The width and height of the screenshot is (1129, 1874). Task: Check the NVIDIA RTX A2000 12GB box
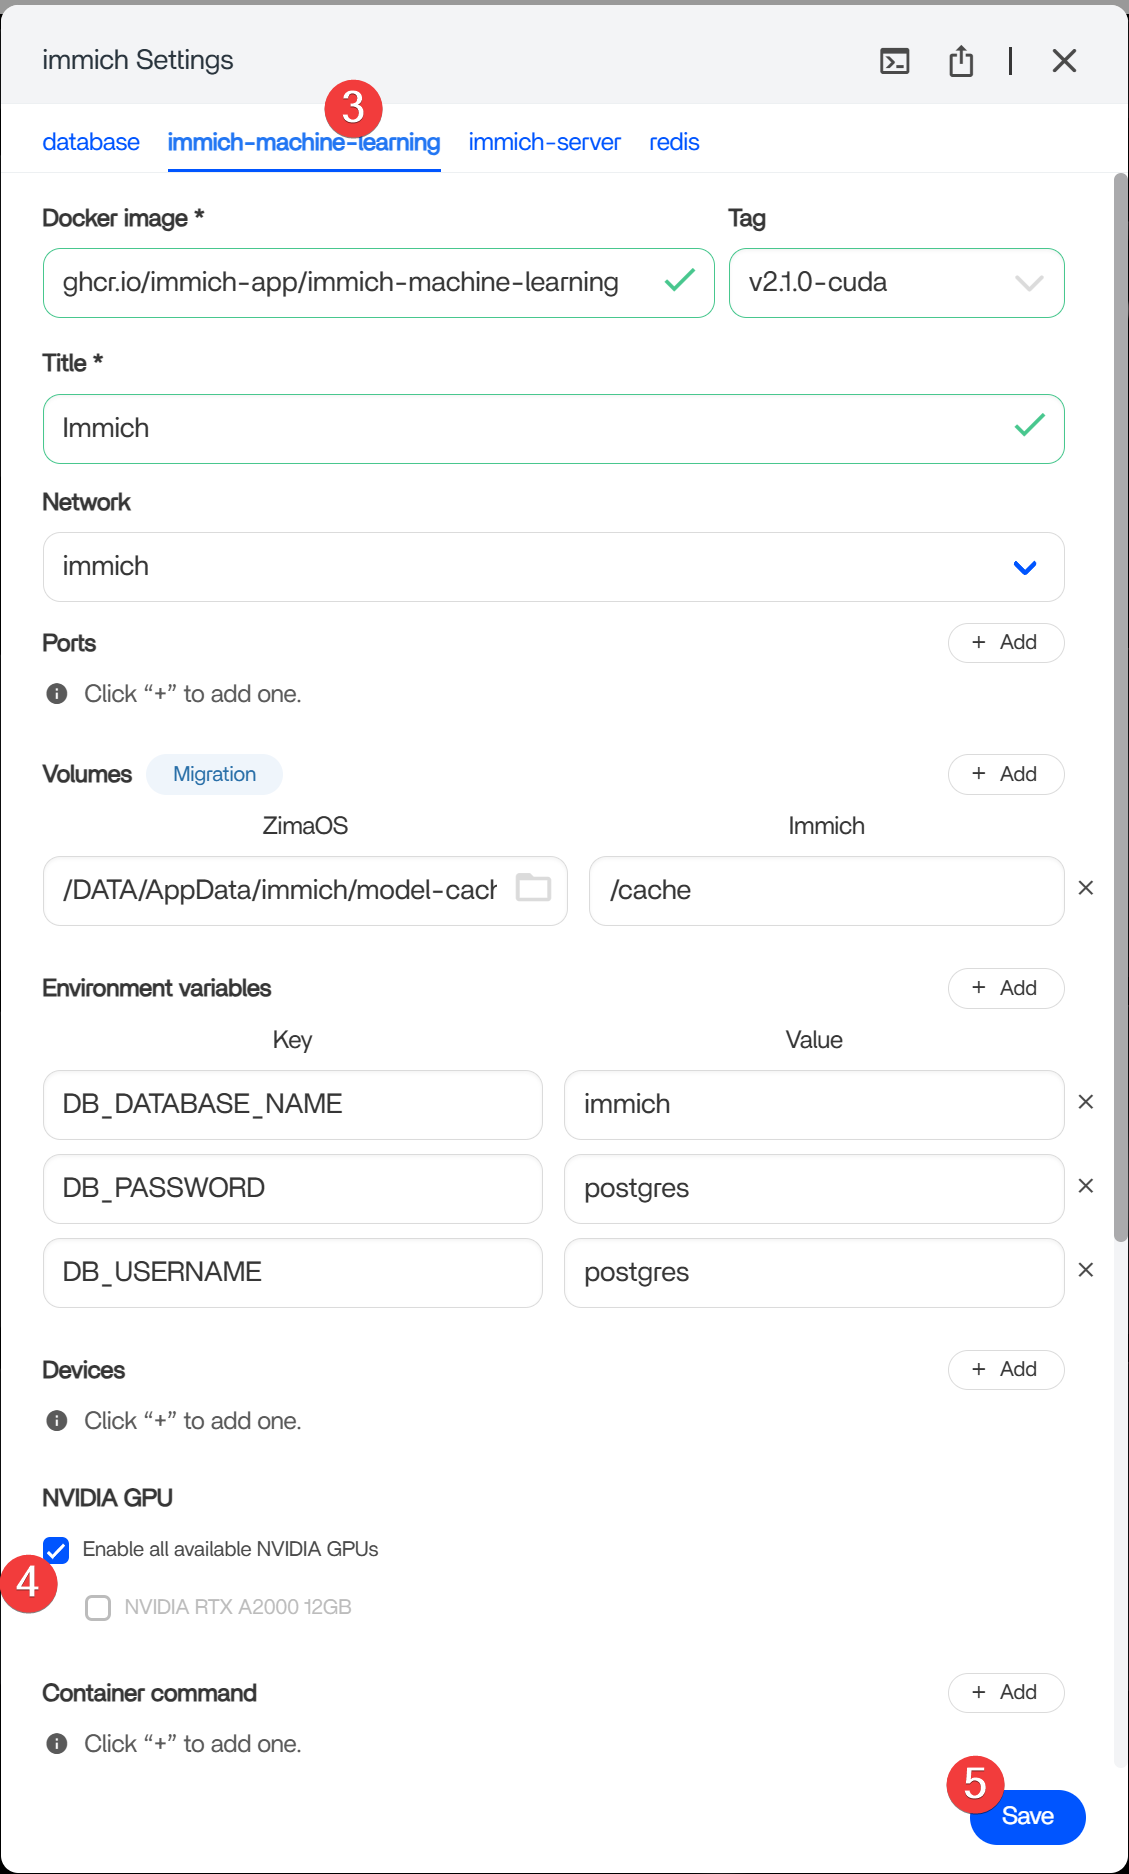pyautogui.click(x=98, y=1608)
